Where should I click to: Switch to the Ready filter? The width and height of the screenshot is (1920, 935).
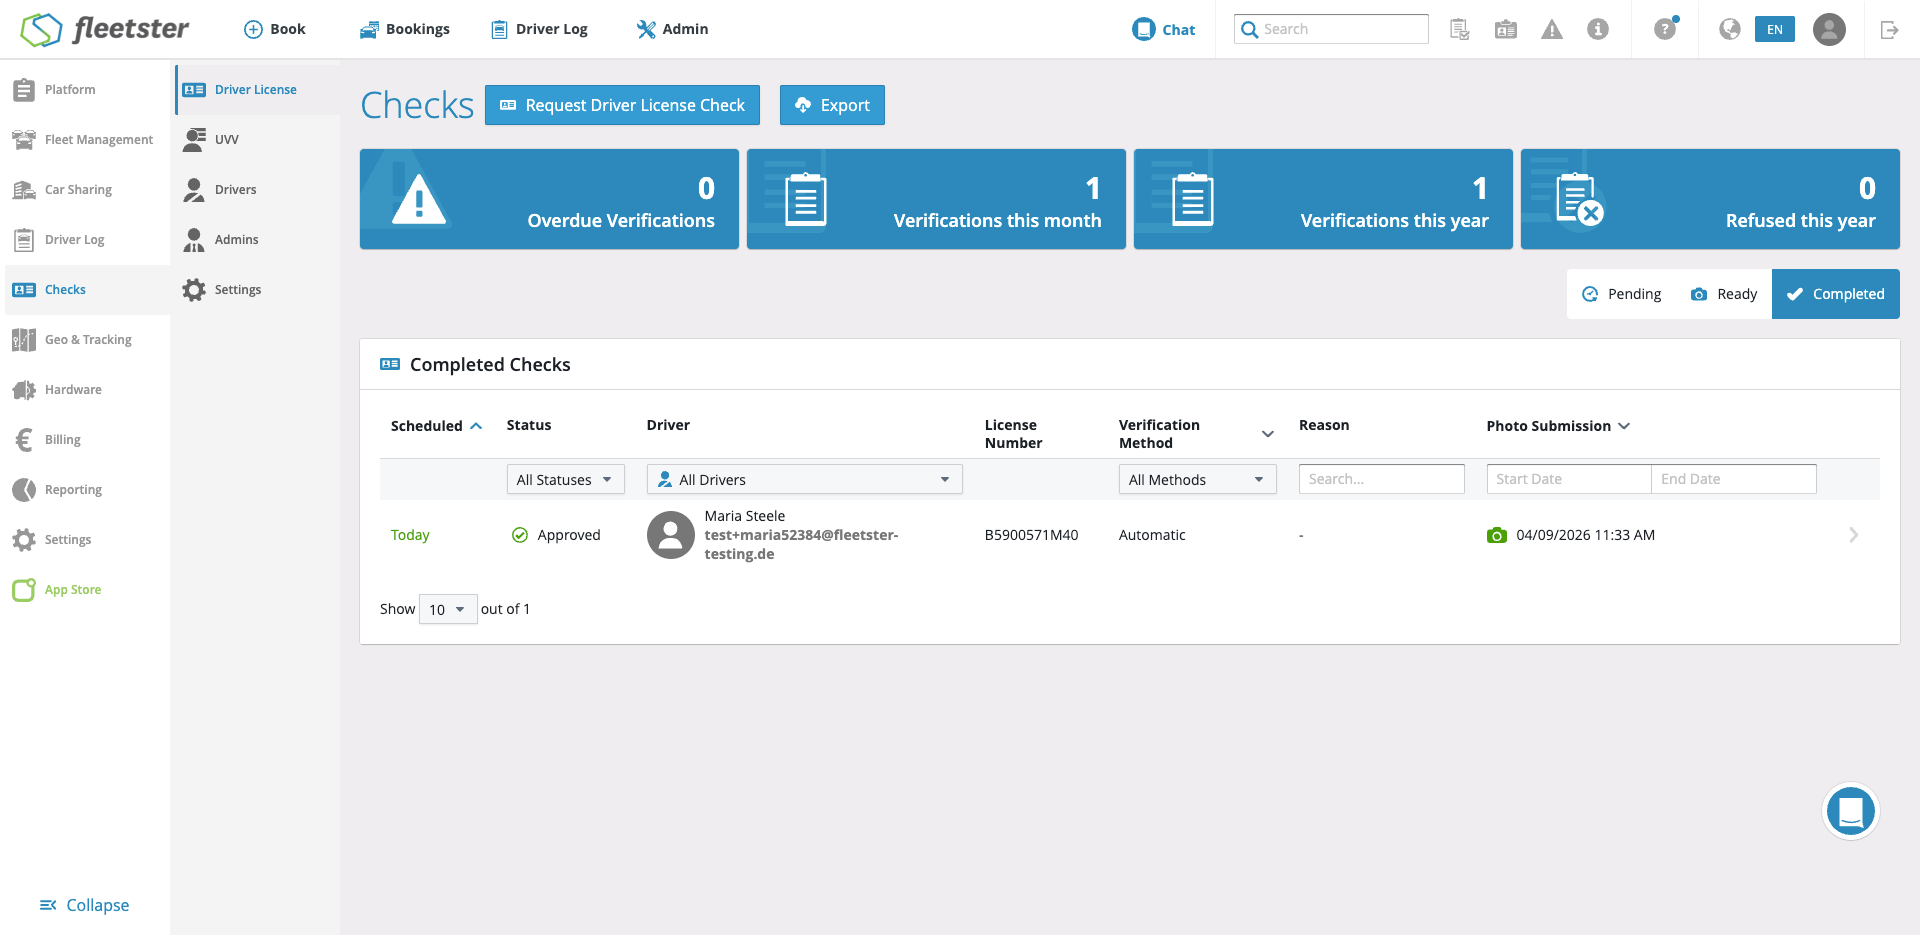[x=1724, y=294]
